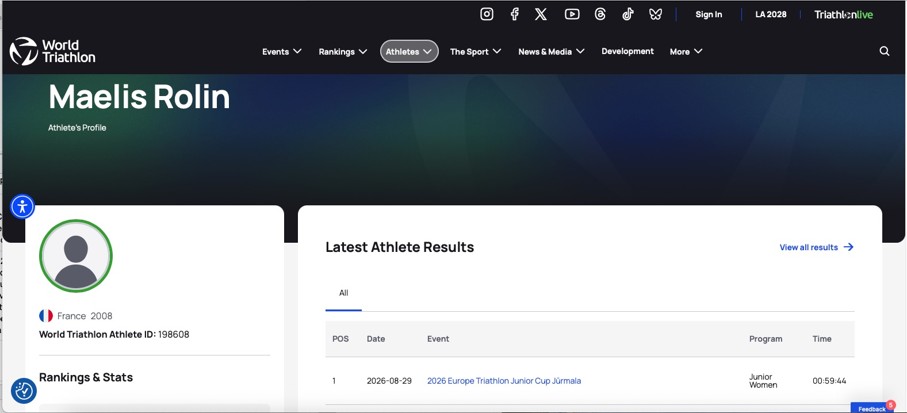Open the 2026 Europe Triathlon Junior Cup Jūrmala event
907x413 pixels.
(504, 381)
